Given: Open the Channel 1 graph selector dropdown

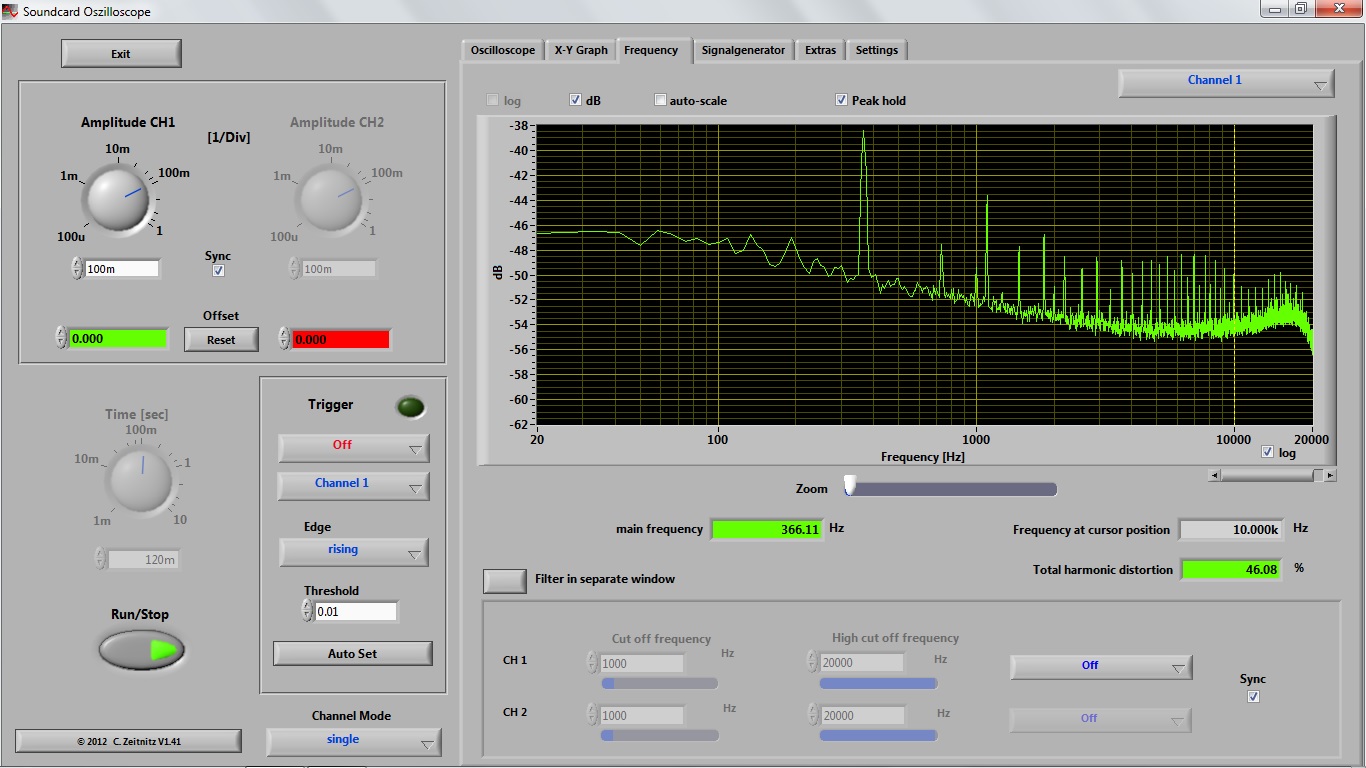Looking at the screenshot, I should [1225, 82].
